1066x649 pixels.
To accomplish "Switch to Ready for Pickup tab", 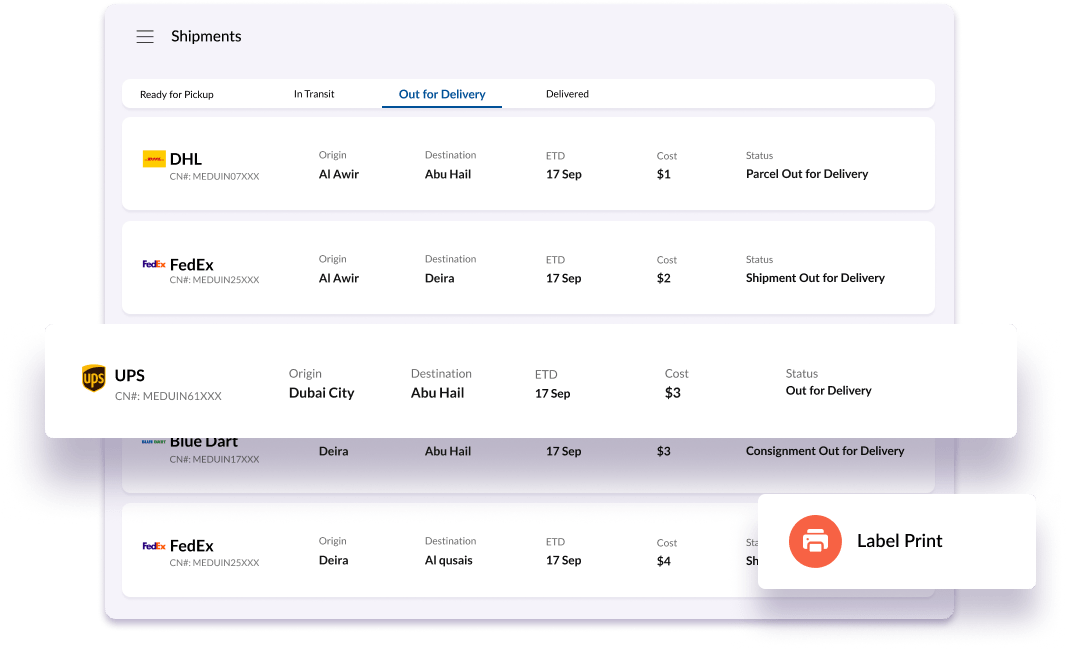I will 177,94.
